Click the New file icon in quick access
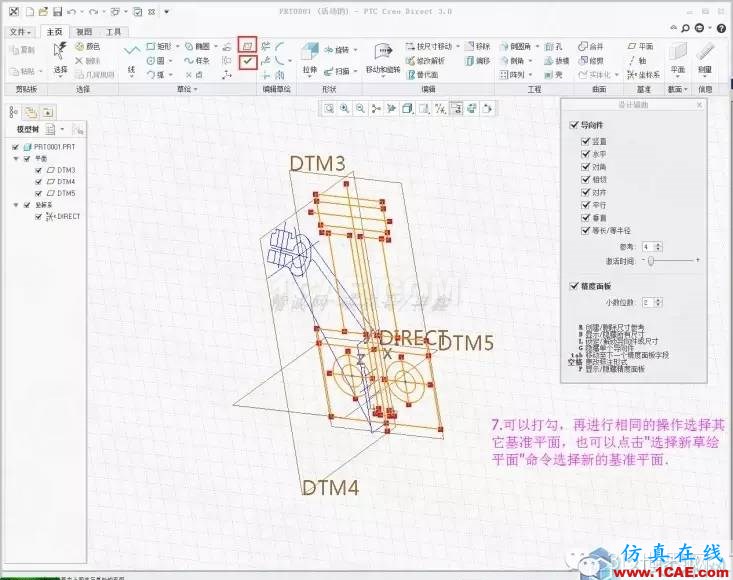733x580 pixels. pos(30,11)
